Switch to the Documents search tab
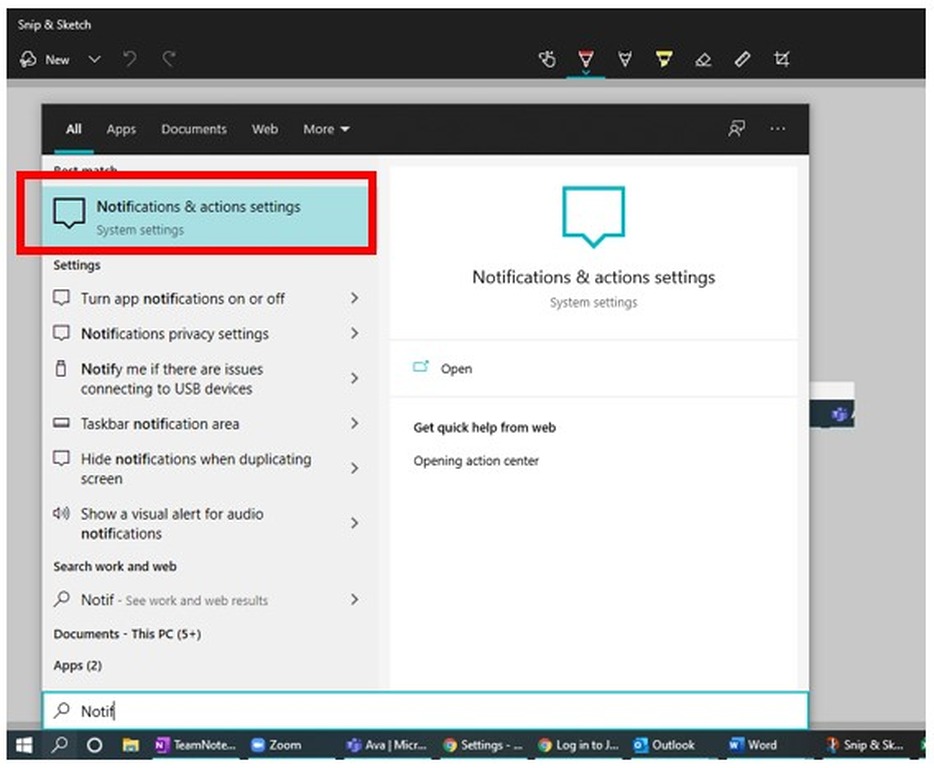The height and width of the screenshot is (768, 934). click(x=194, y=129)
